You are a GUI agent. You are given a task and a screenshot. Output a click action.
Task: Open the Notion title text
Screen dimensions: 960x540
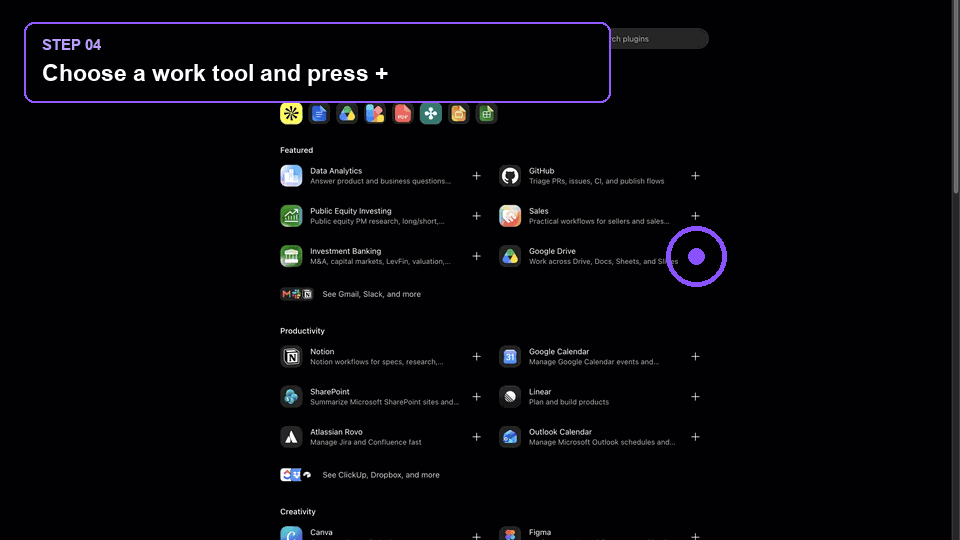pyautogui.click(x=322, y=351)
